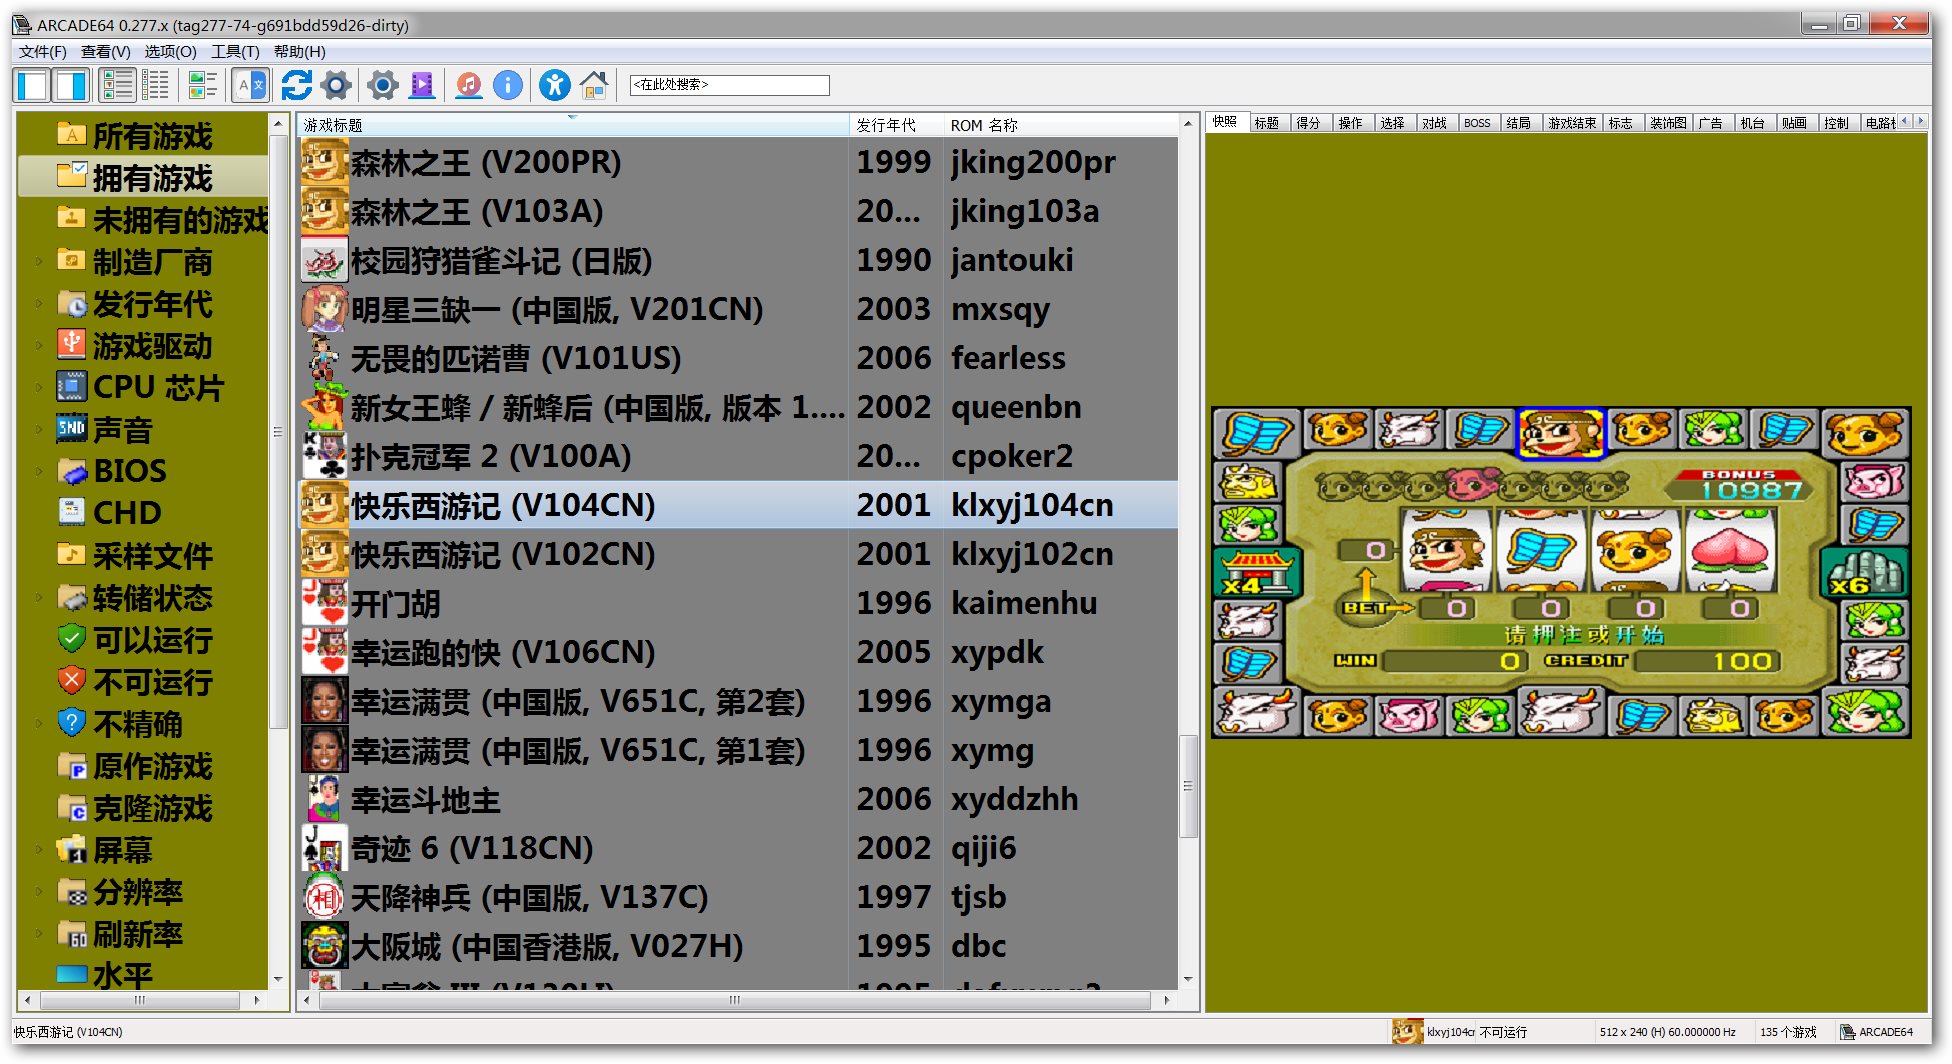This screenshot has width=1952, height=1064.
Task: Expand the 屏幕 tree node
Action: pyautogui.click(x=39, y=850)
